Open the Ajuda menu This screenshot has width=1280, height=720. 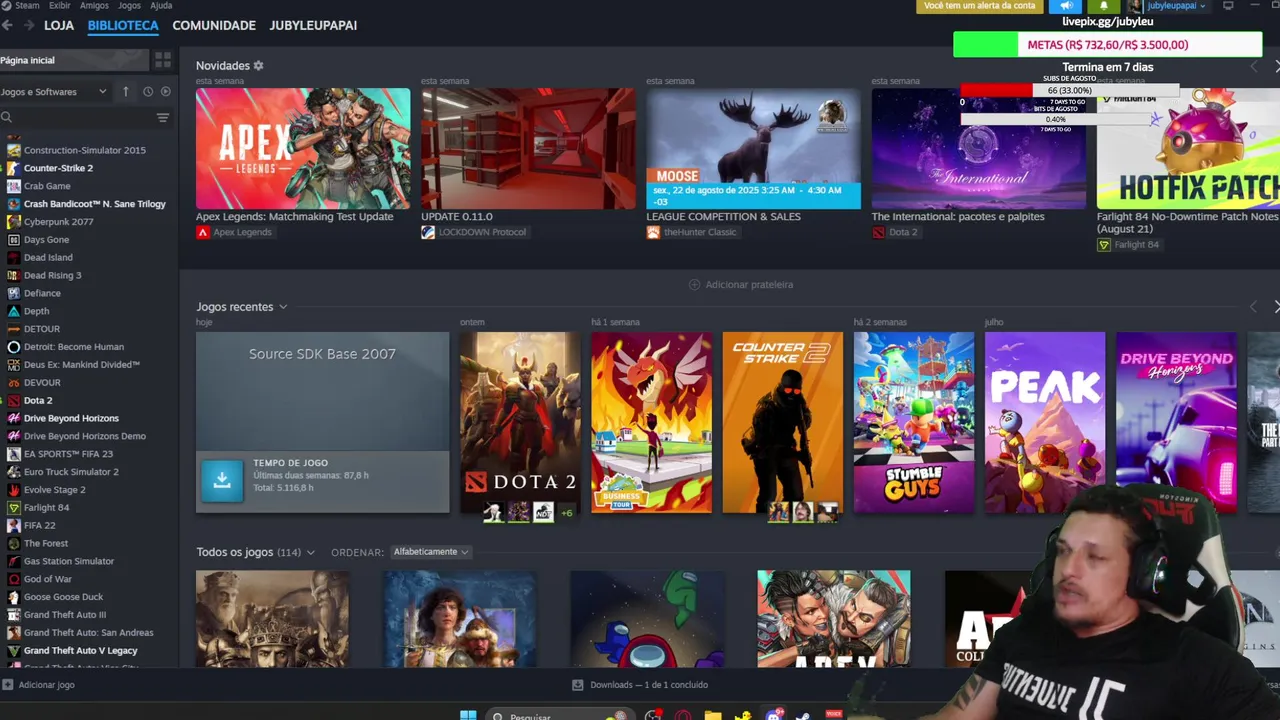(x=161, y=5)
